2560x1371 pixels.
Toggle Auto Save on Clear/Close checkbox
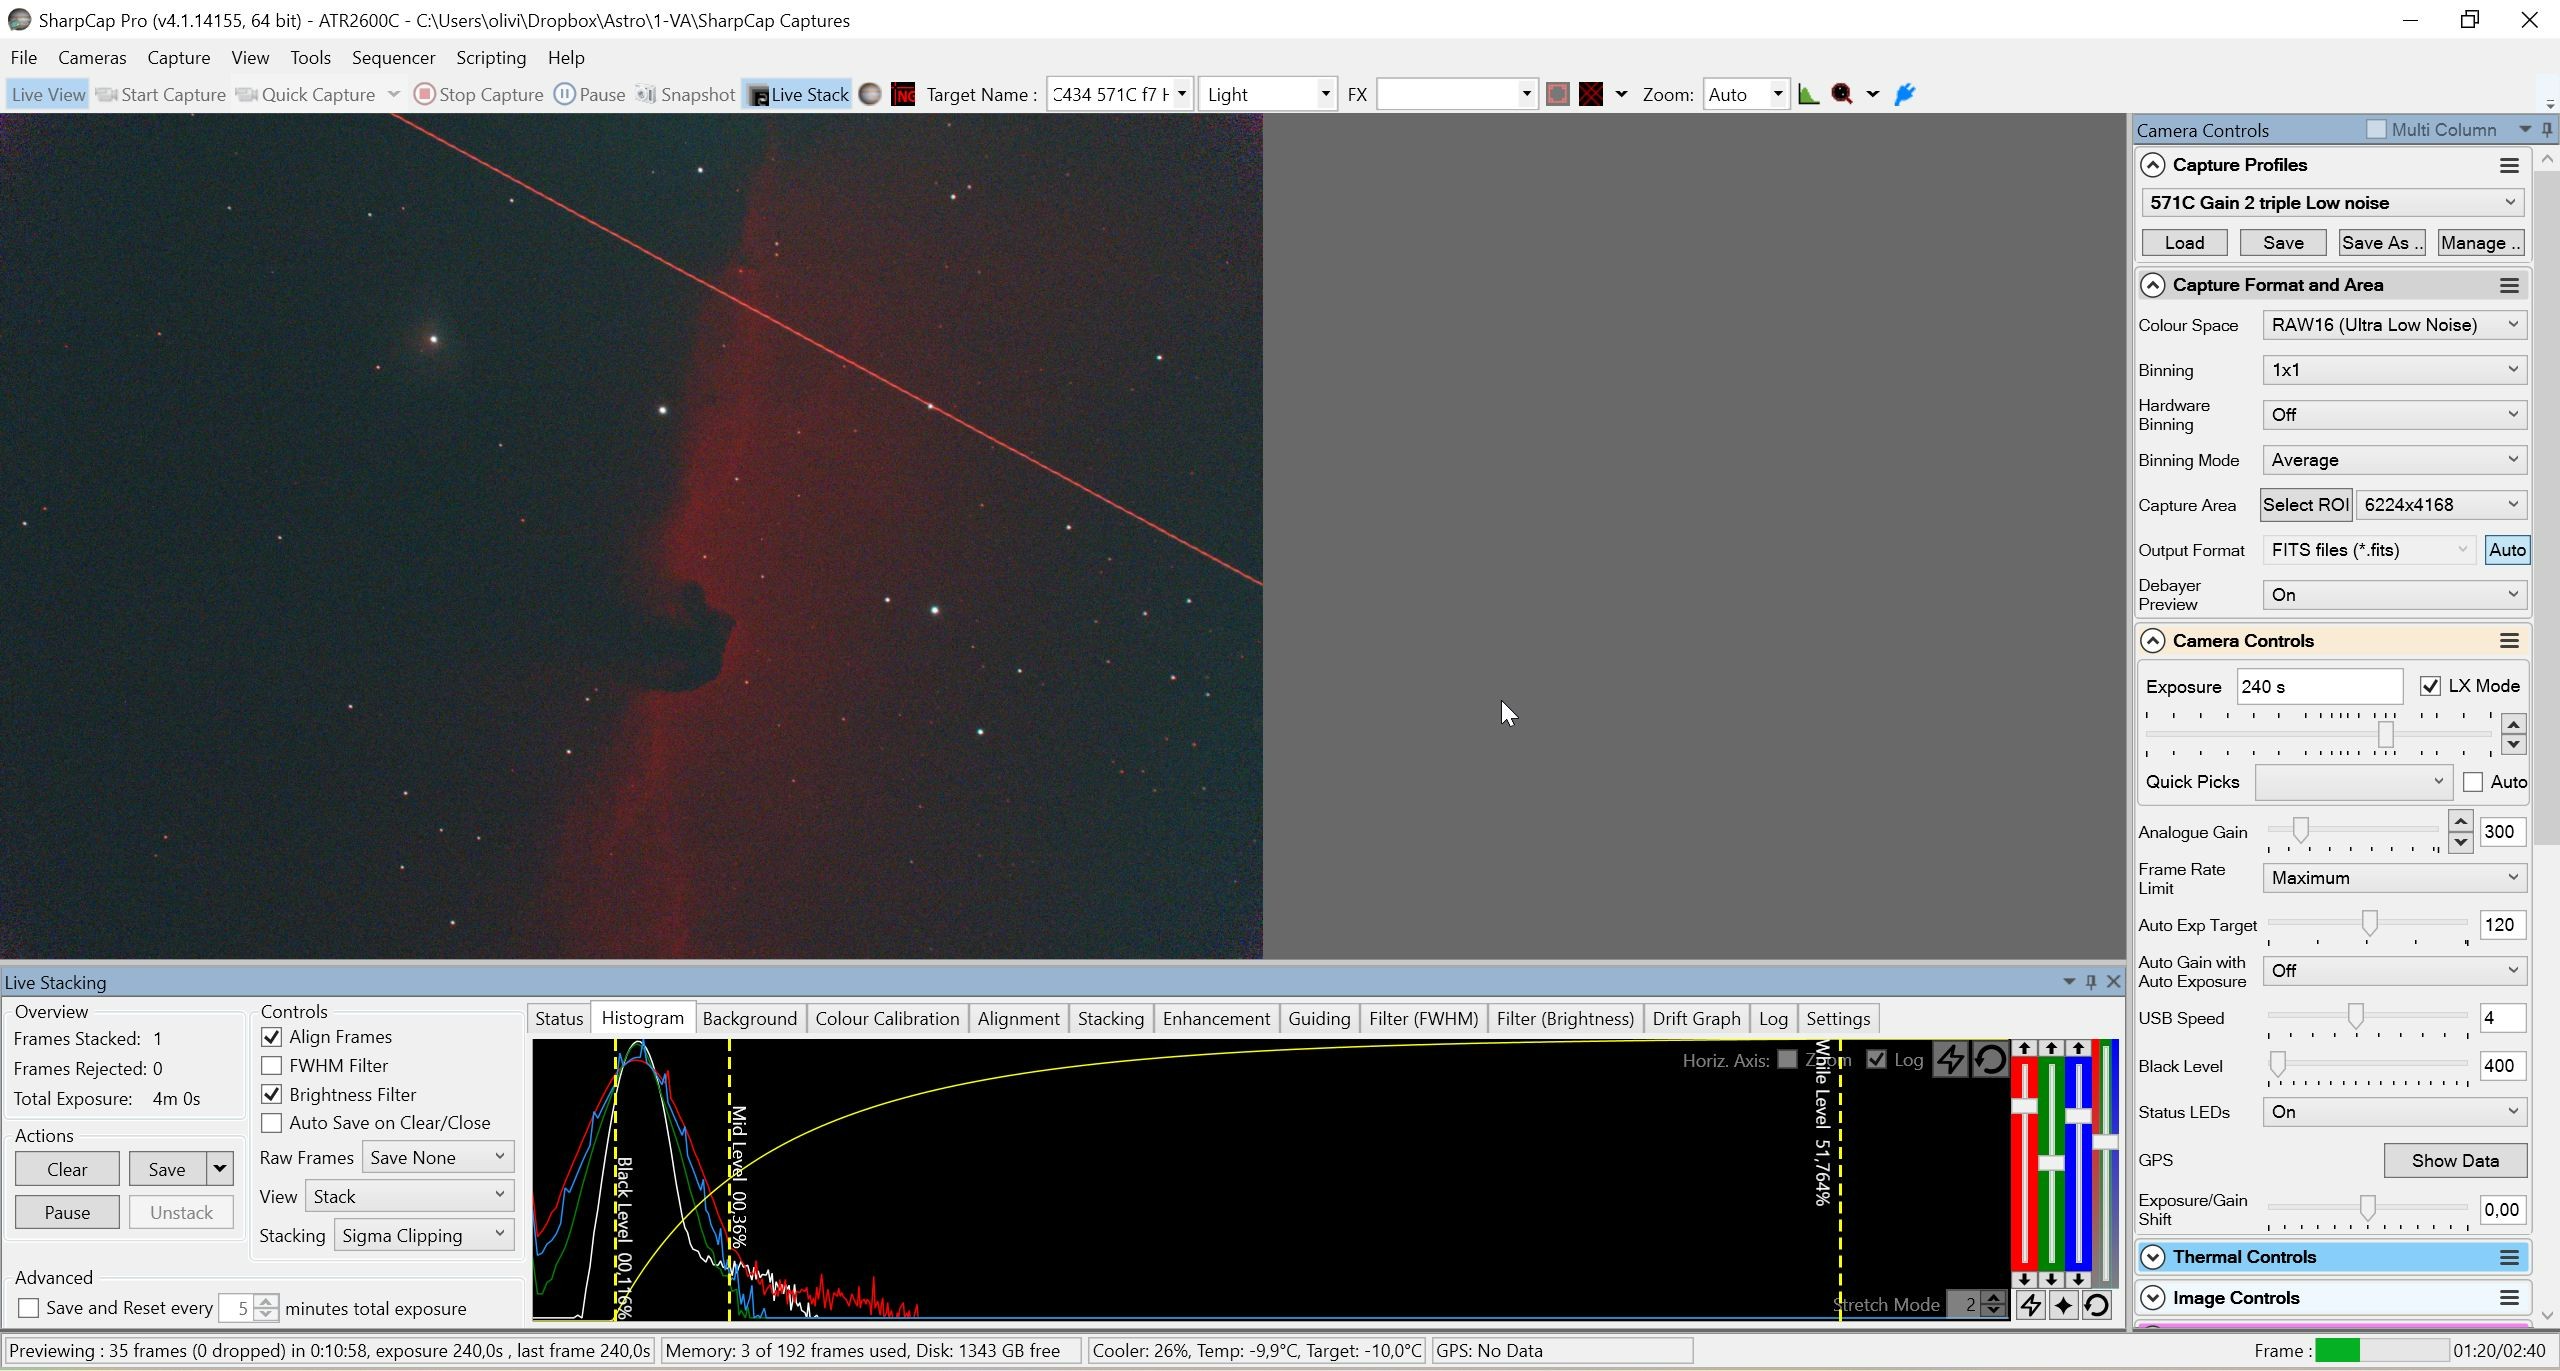click(x=271, y=1123)
